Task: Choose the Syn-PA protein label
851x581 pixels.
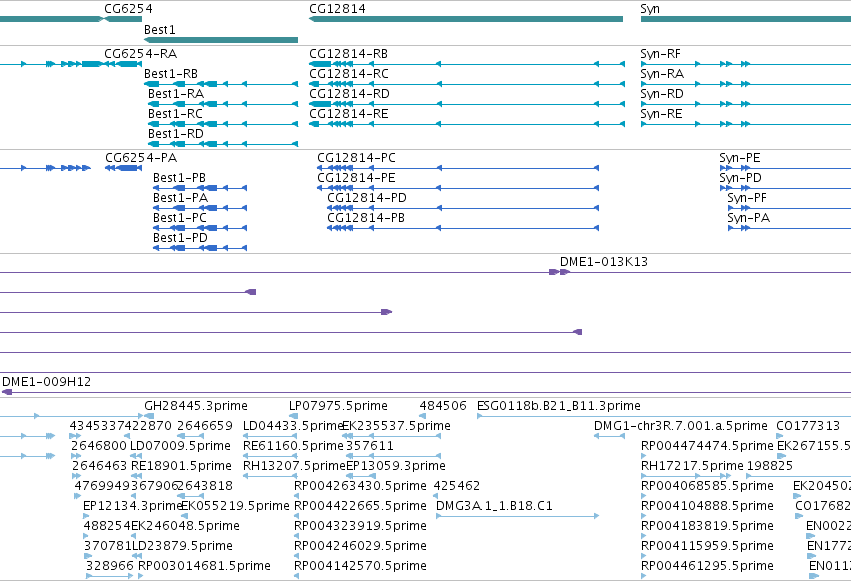Action: [x=748, y=218]
